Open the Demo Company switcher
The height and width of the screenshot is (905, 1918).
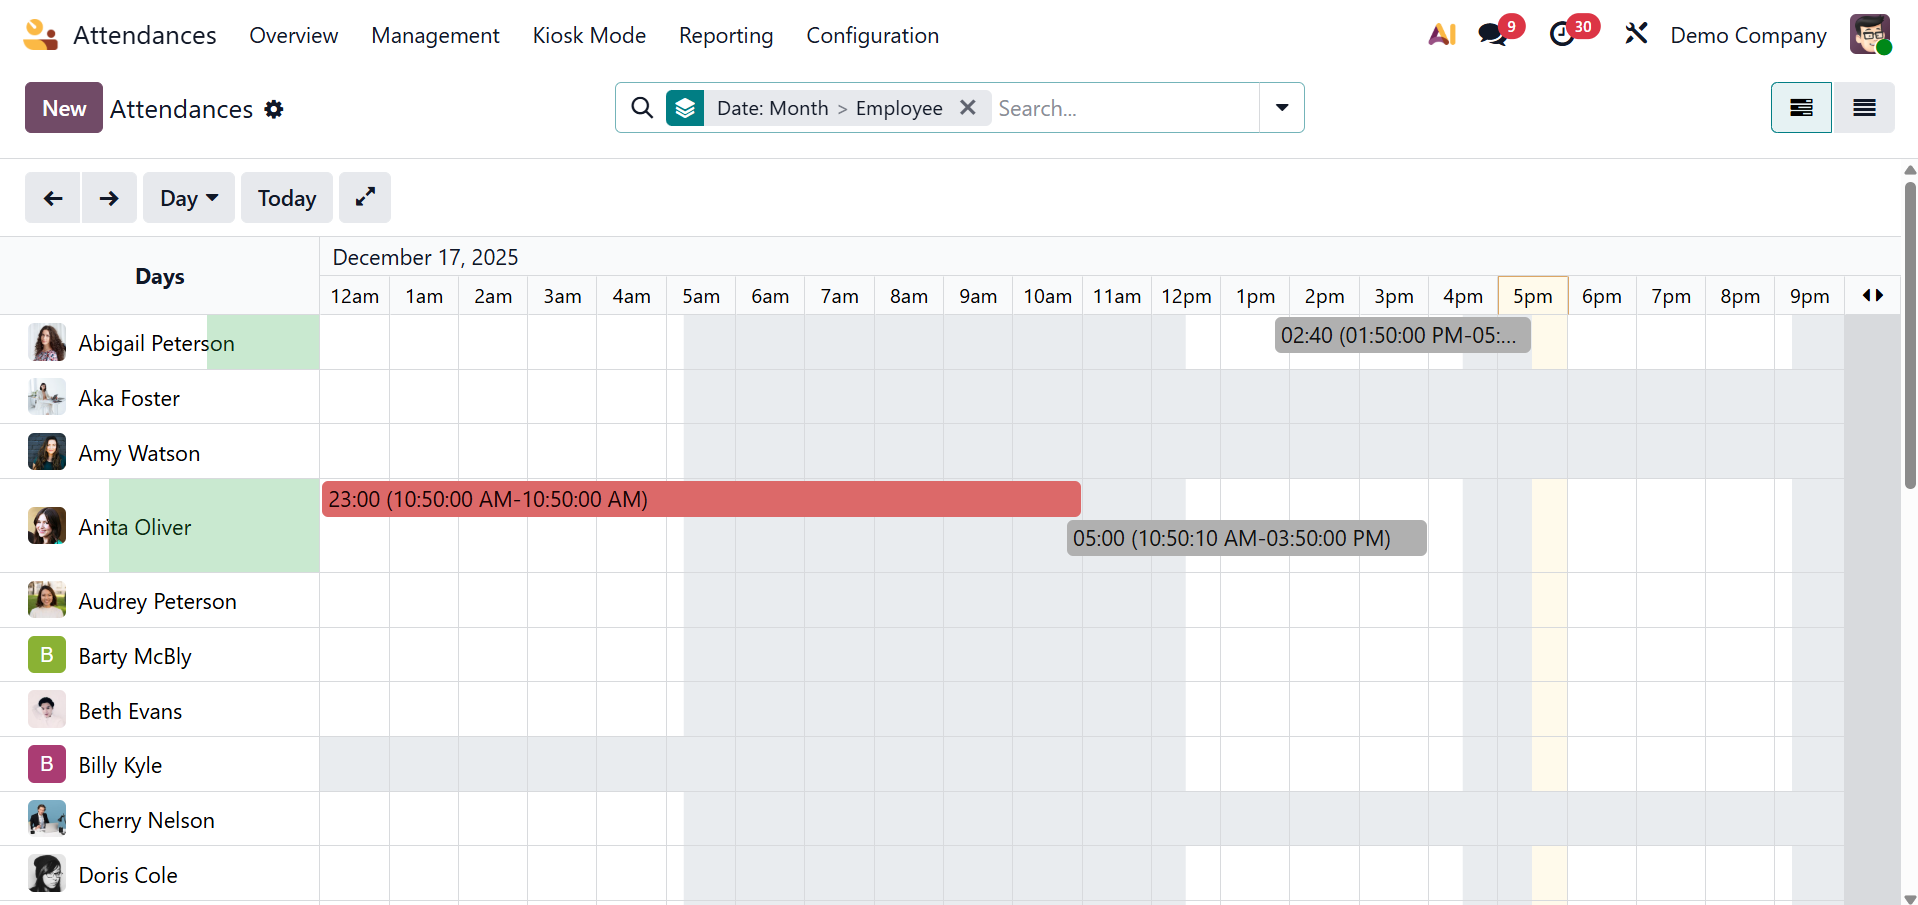1748,35
